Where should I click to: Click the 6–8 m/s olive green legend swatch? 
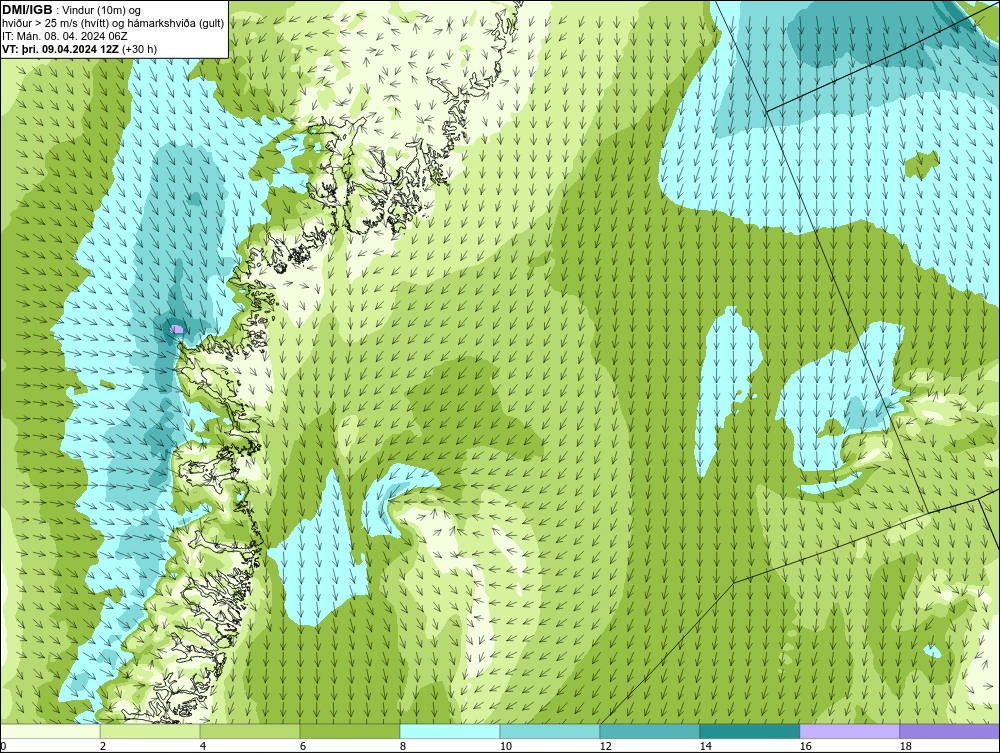pos(349,731)
